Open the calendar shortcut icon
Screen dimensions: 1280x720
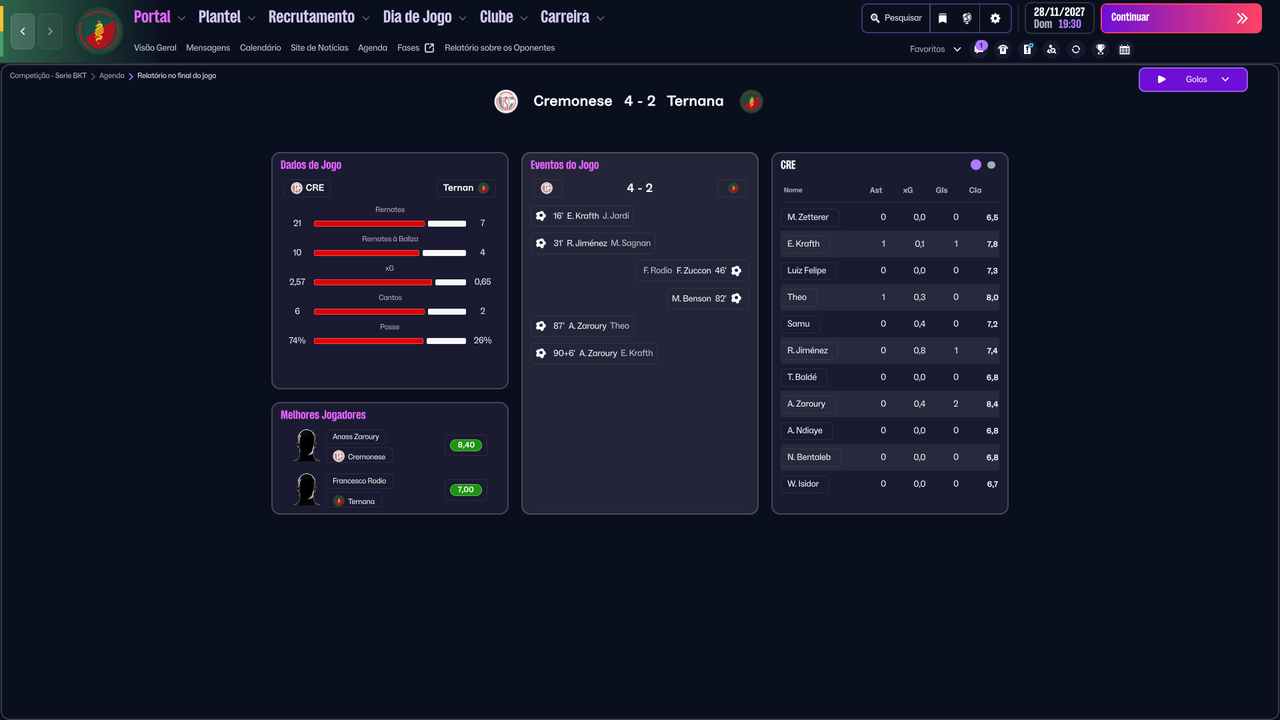click(1124, 49)
